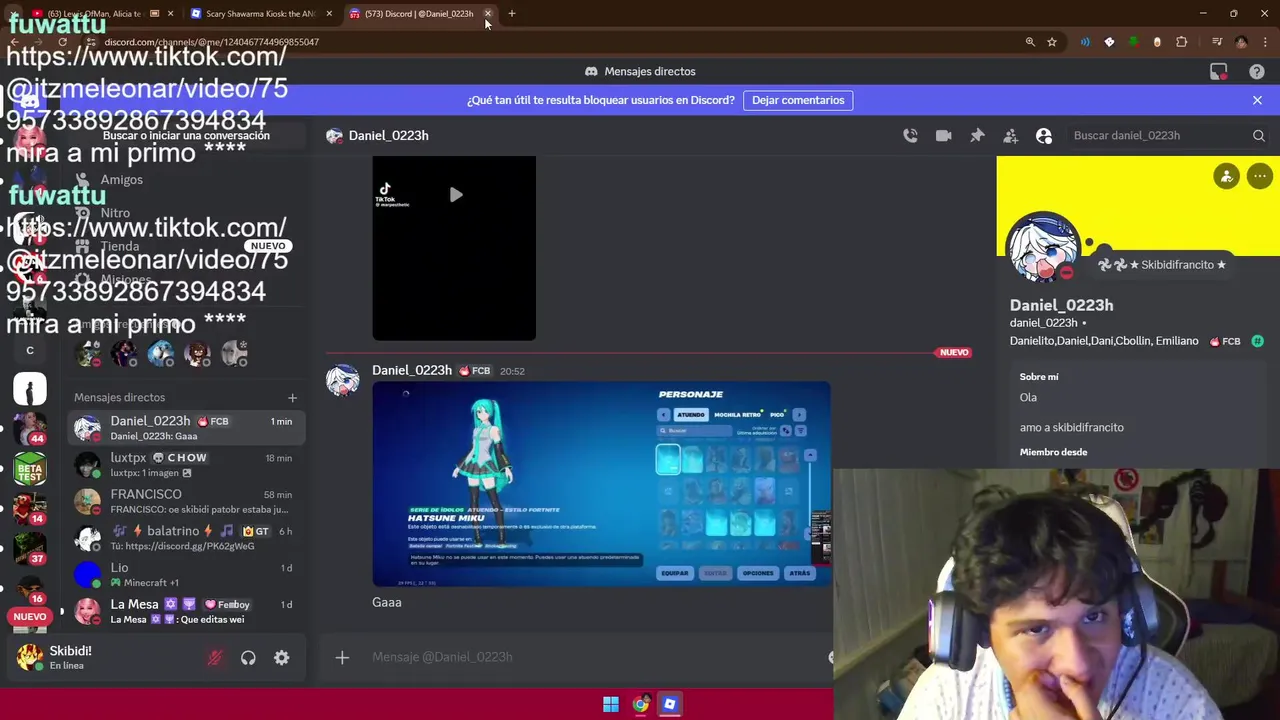Toggle the user profile panel icon
Image resolution: width=1280 pixels, height=720 pixels.
[1044, 136]
